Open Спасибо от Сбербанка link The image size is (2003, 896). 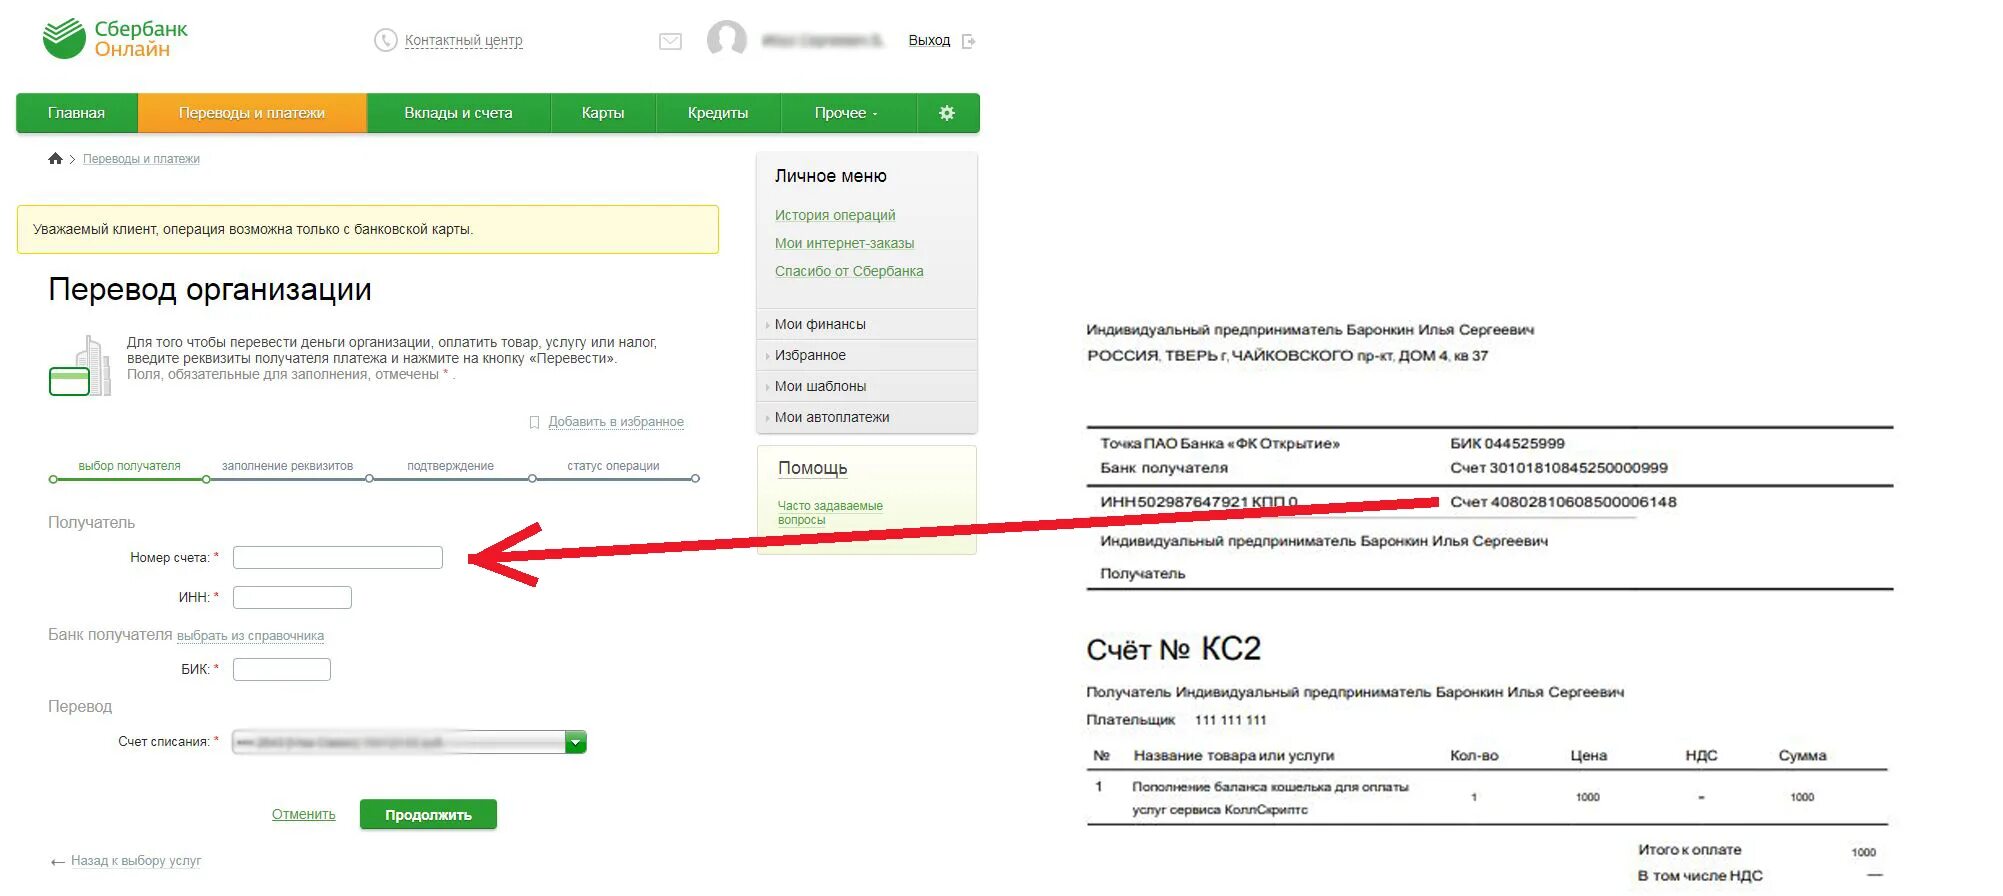pyautogui.click(x=849, y=271)
